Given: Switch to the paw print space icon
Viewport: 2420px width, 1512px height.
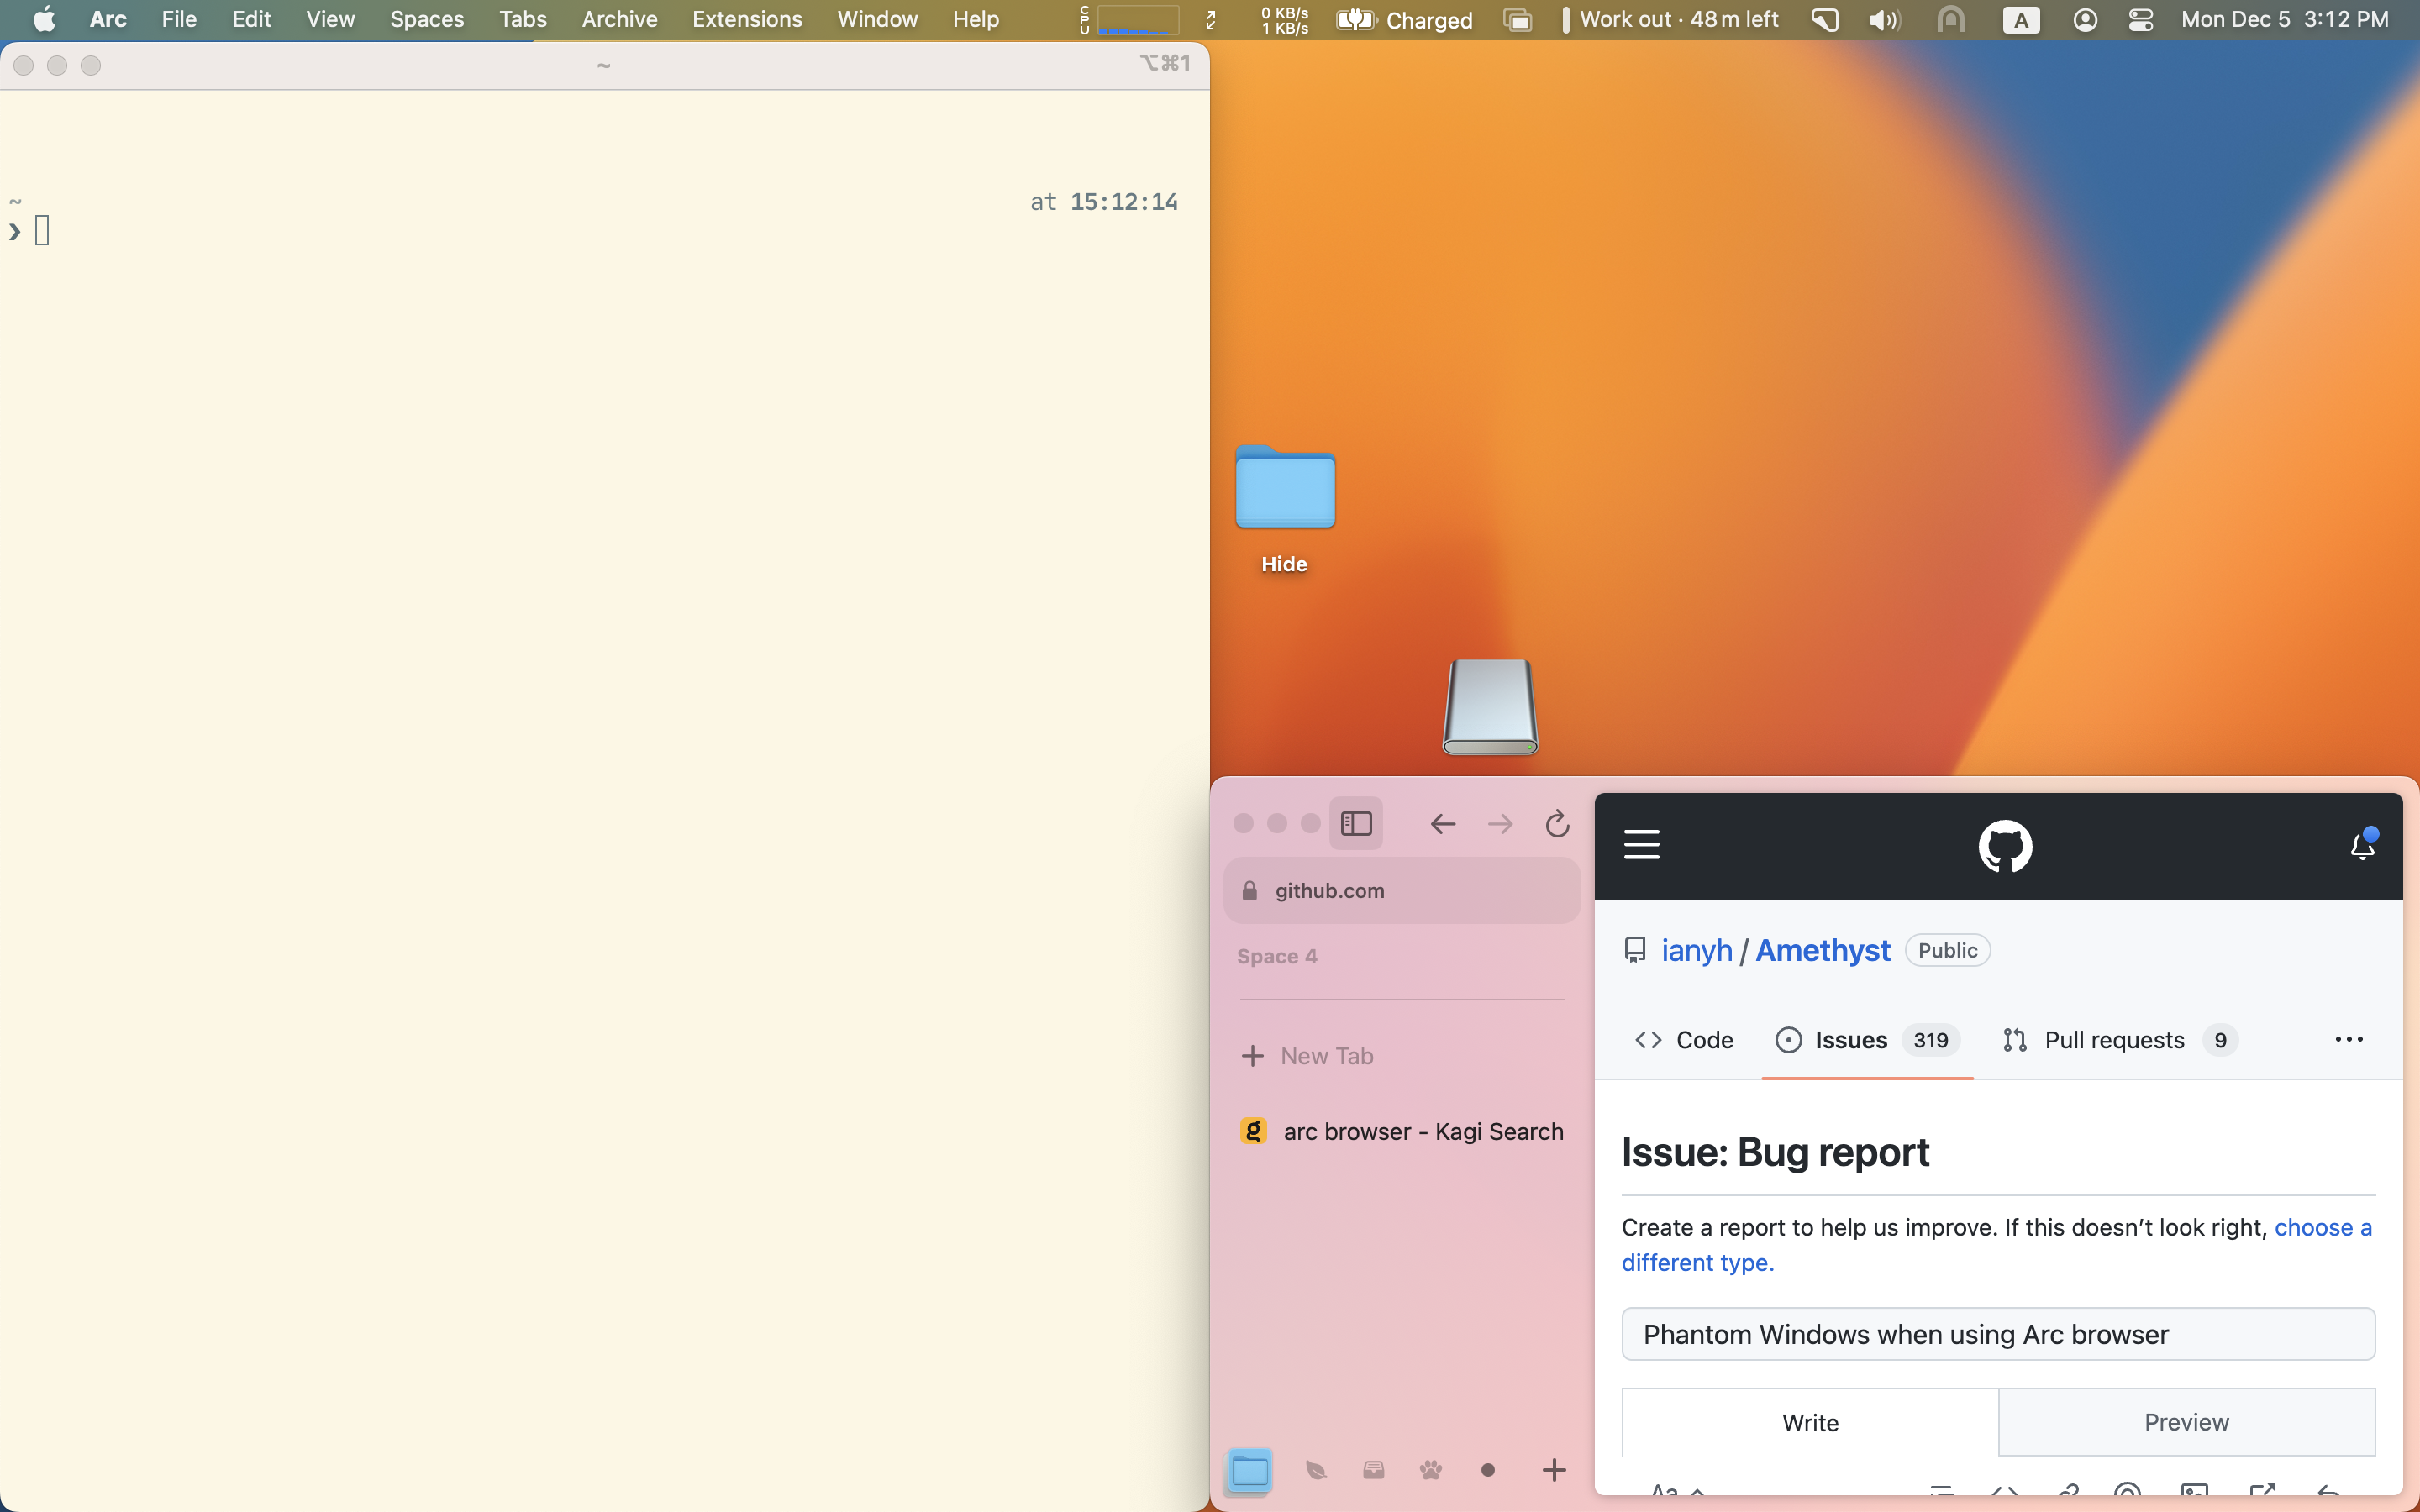Looking at the screenshot, I should tap(1431, 1470).
